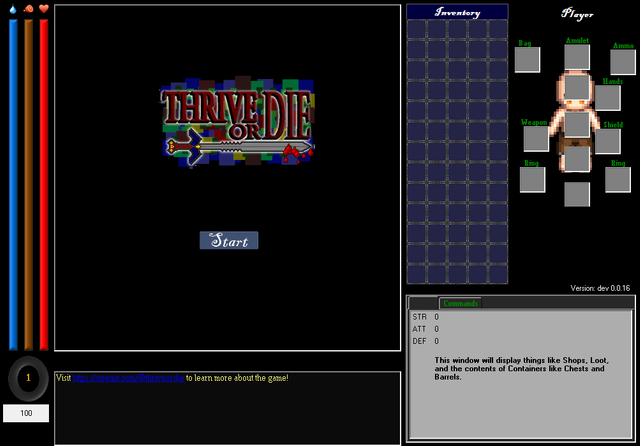The image size is (640, 446).
Task: Select the Amulet equipment slot
Action: tap(577, 58)
